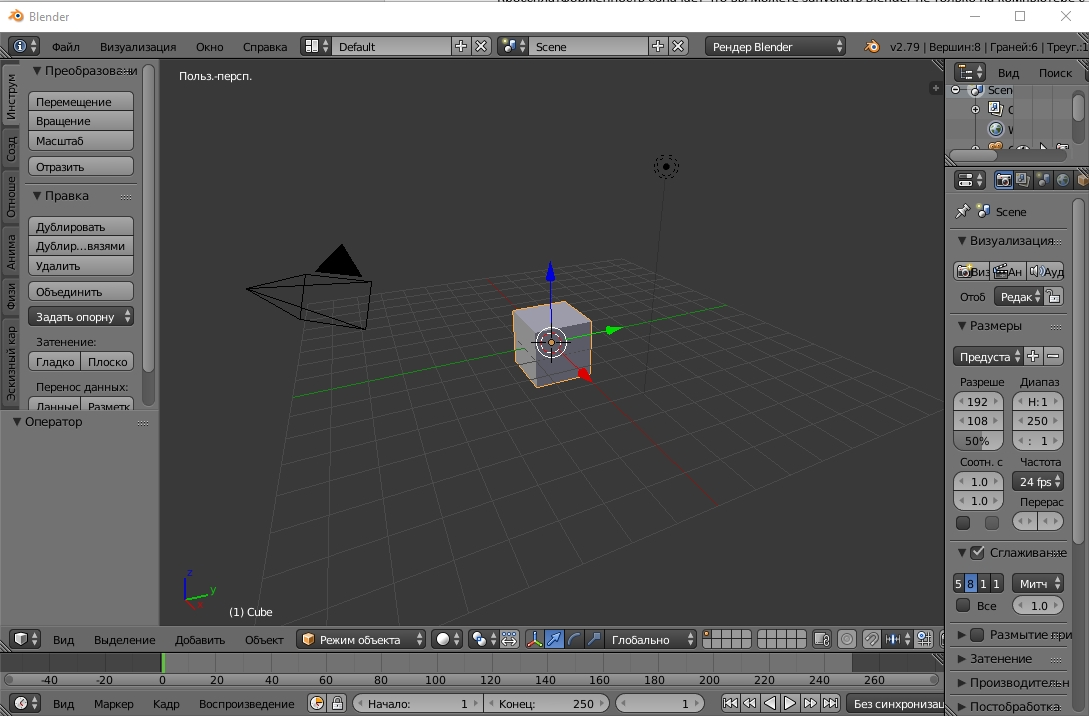This screenshot has height=716, width=1089.
Task: Click the audio mixdown button "Ауд"
Action: coord(1046,272)
